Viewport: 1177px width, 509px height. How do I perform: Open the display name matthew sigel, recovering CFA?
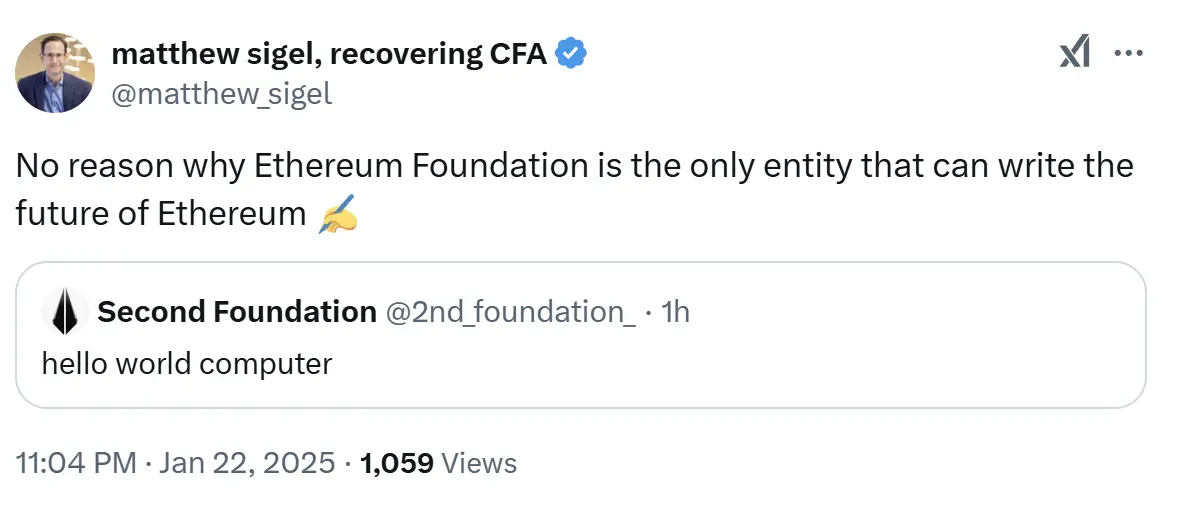tap(329, 54)
